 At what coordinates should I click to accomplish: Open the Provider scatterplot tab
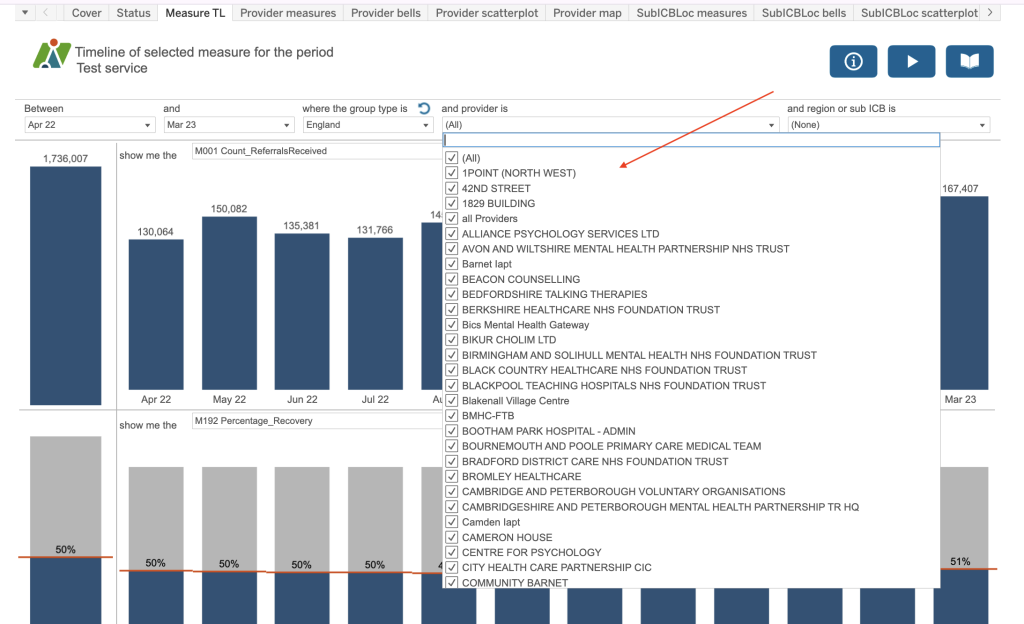click(487, 13)
